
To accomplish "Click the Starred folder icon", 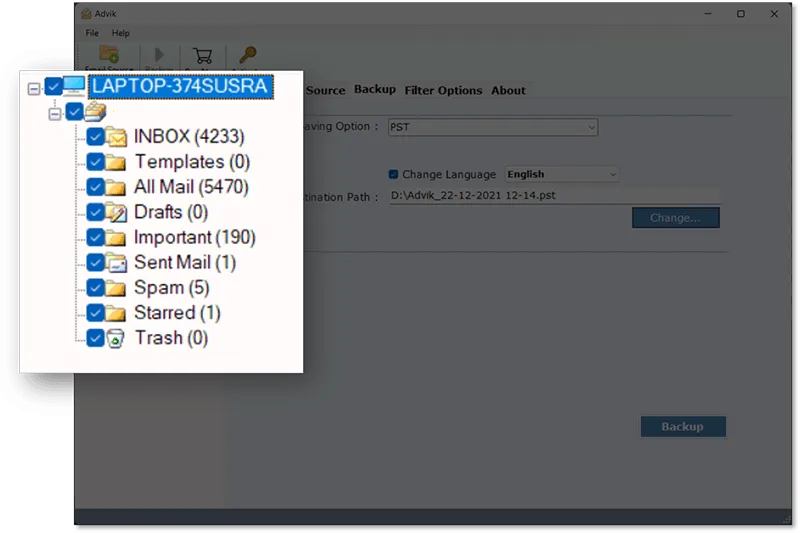I will click(x=115, y=313).
